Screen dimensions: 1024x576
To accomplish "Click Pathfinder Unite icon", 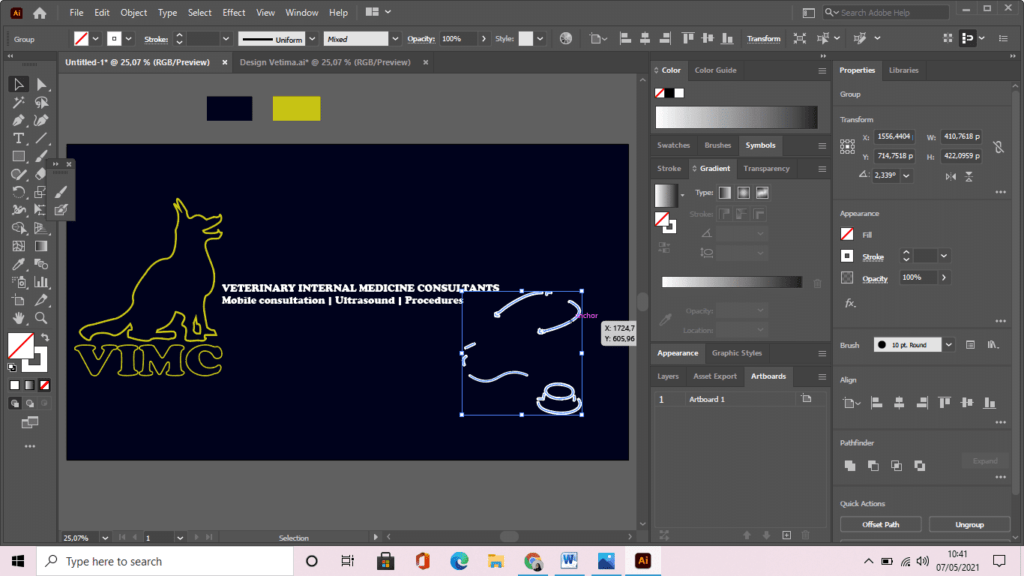I will click(x=850, y=466).
